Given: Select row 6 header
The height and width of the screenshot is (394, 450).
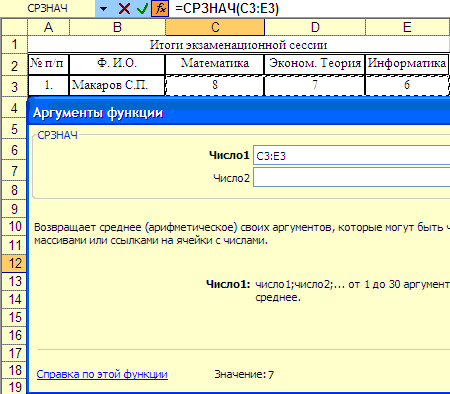Looking at the screenshot, I should click(14, 149).
